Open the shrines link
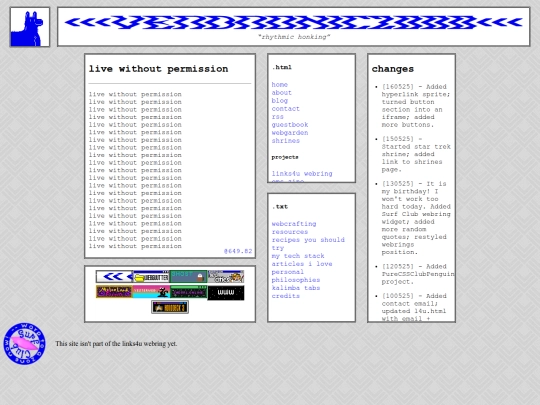 coord(285,141)
